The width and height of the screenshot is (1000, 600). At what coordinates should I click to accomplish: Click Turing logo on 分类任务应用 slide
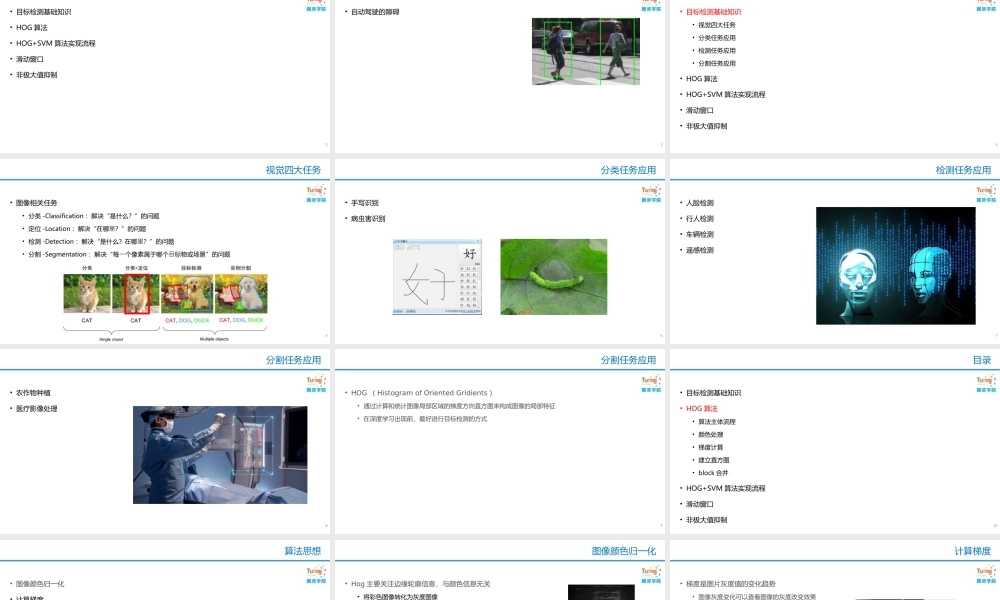(x=651, y=191)
